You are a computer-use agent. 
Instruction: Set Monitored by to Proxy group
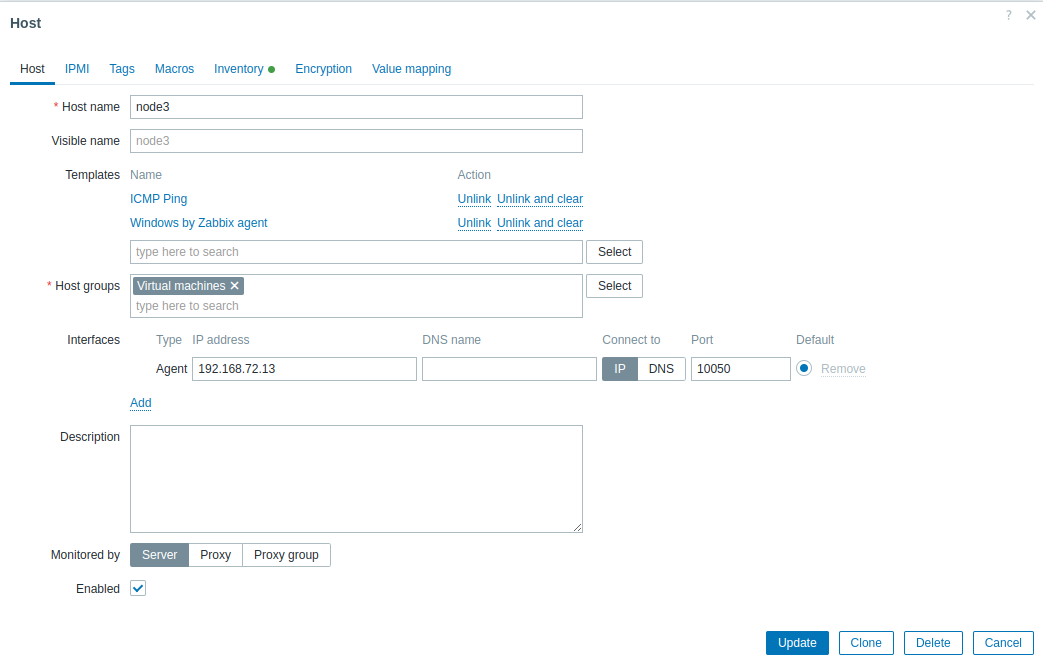click(x=286, y=555)
